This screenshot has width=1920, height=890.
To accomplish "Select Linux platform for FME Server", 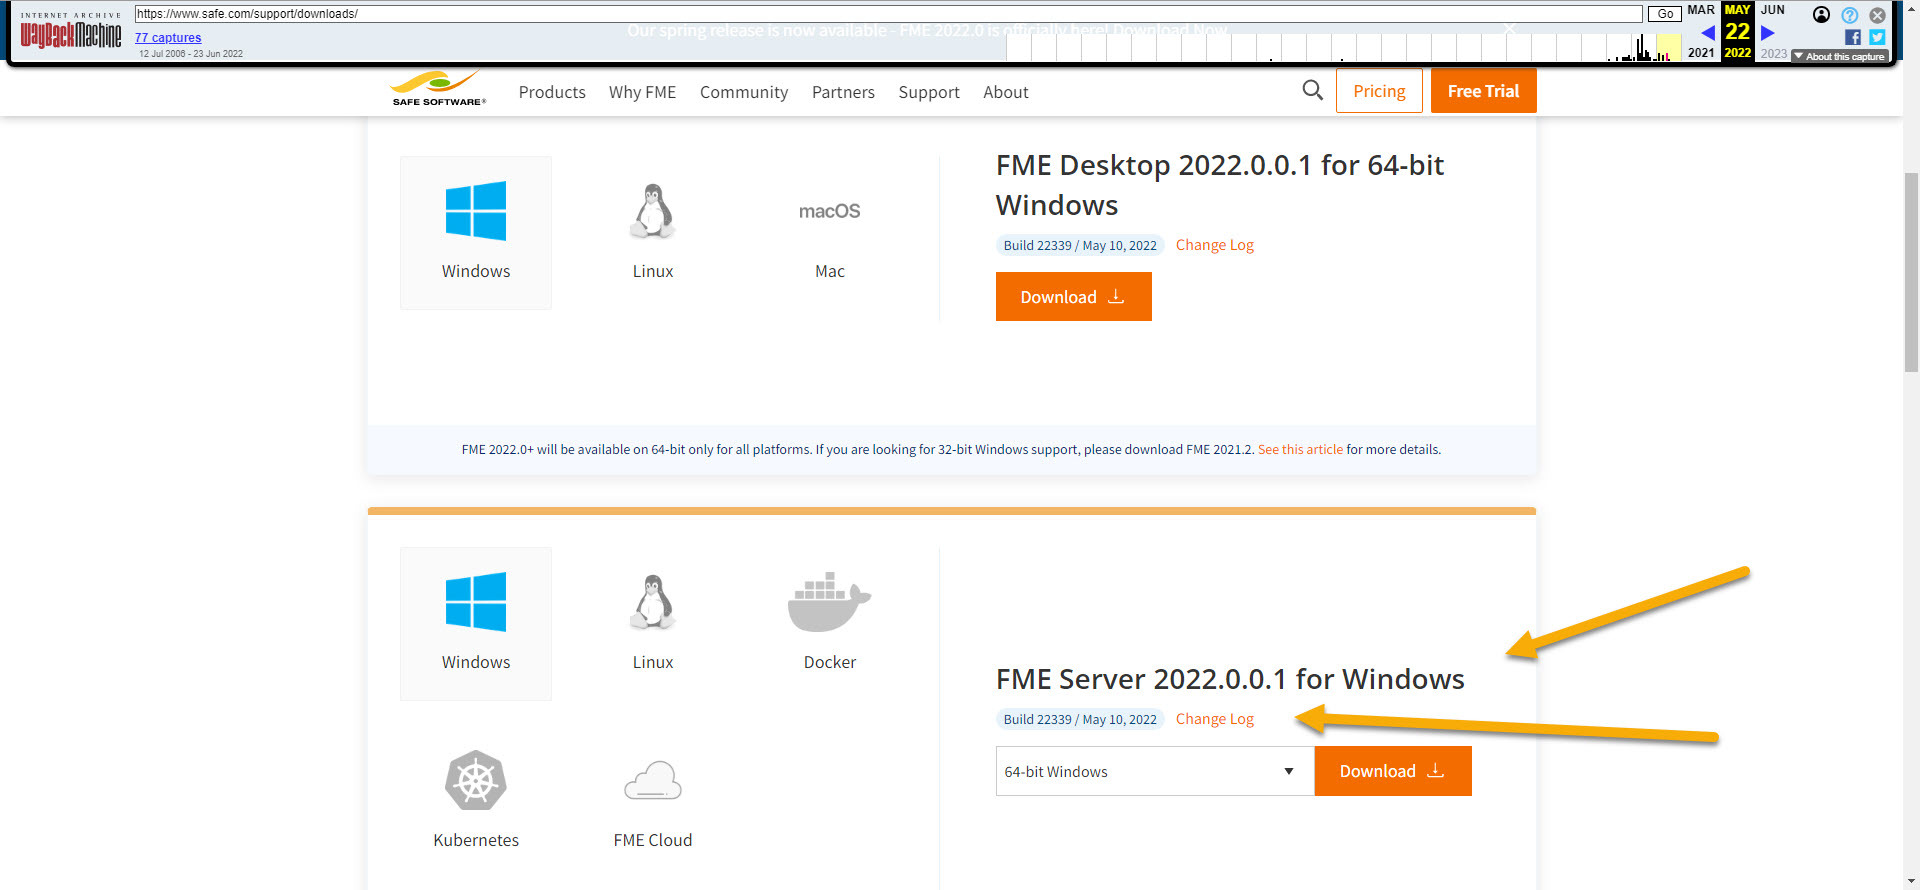I will [653, 623].
